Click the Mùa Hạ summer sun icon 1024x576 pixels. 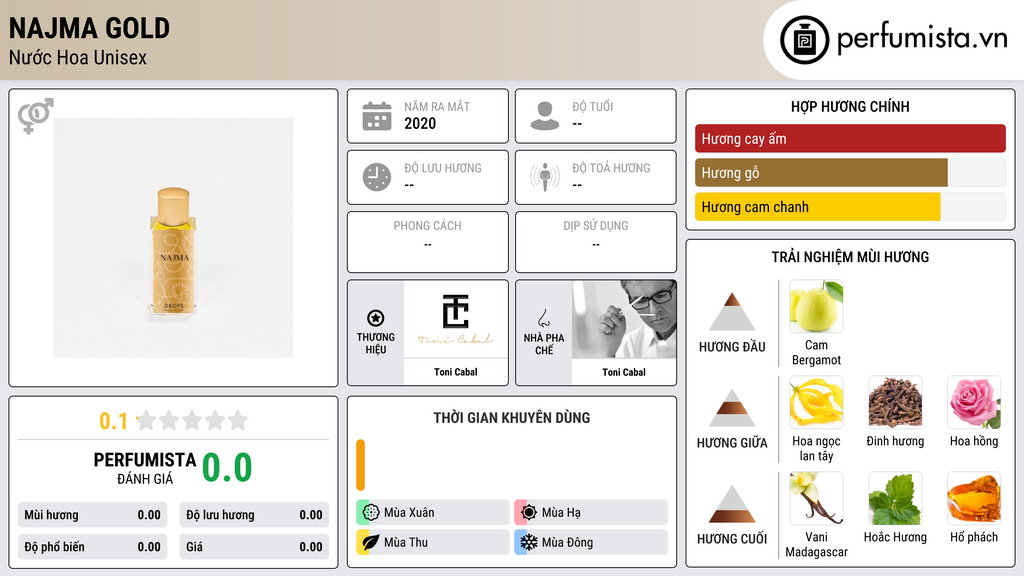coord(529,512)
